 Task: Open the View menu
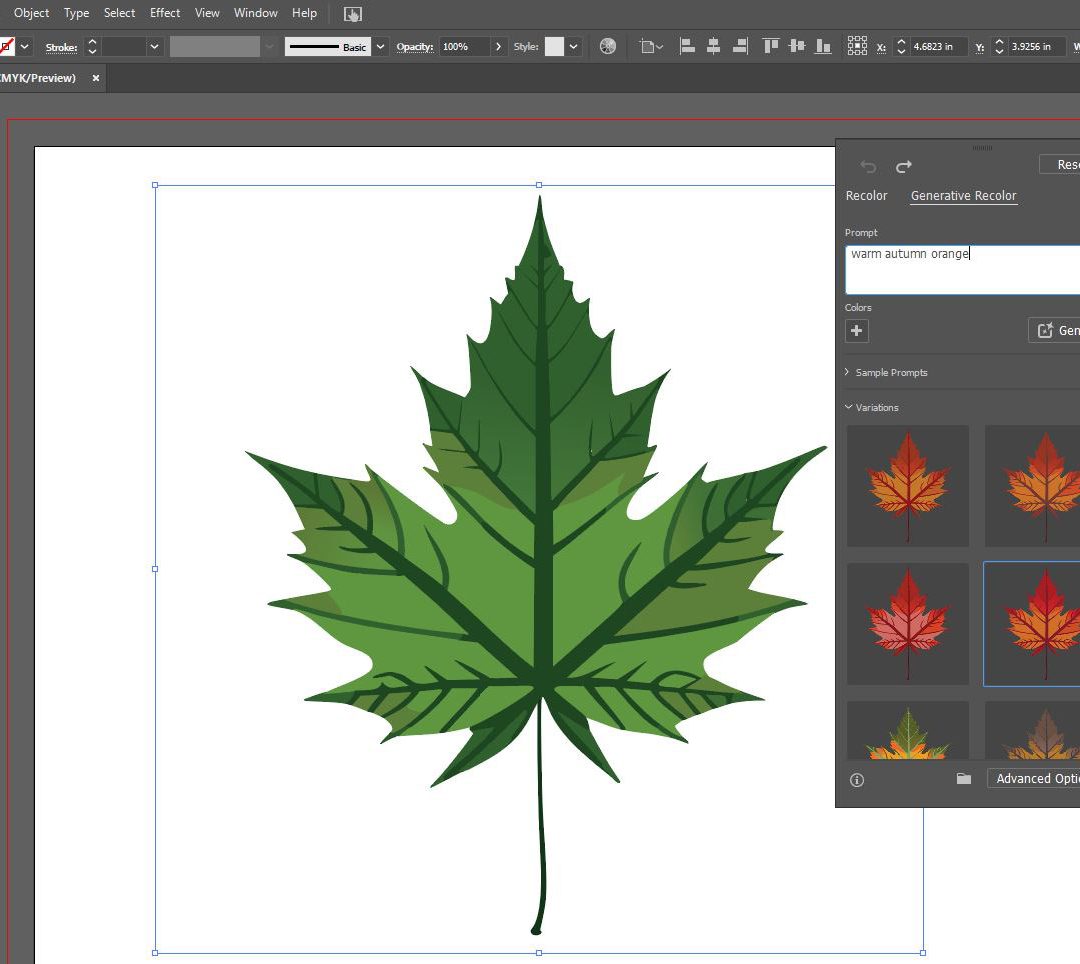click(207, 13)
